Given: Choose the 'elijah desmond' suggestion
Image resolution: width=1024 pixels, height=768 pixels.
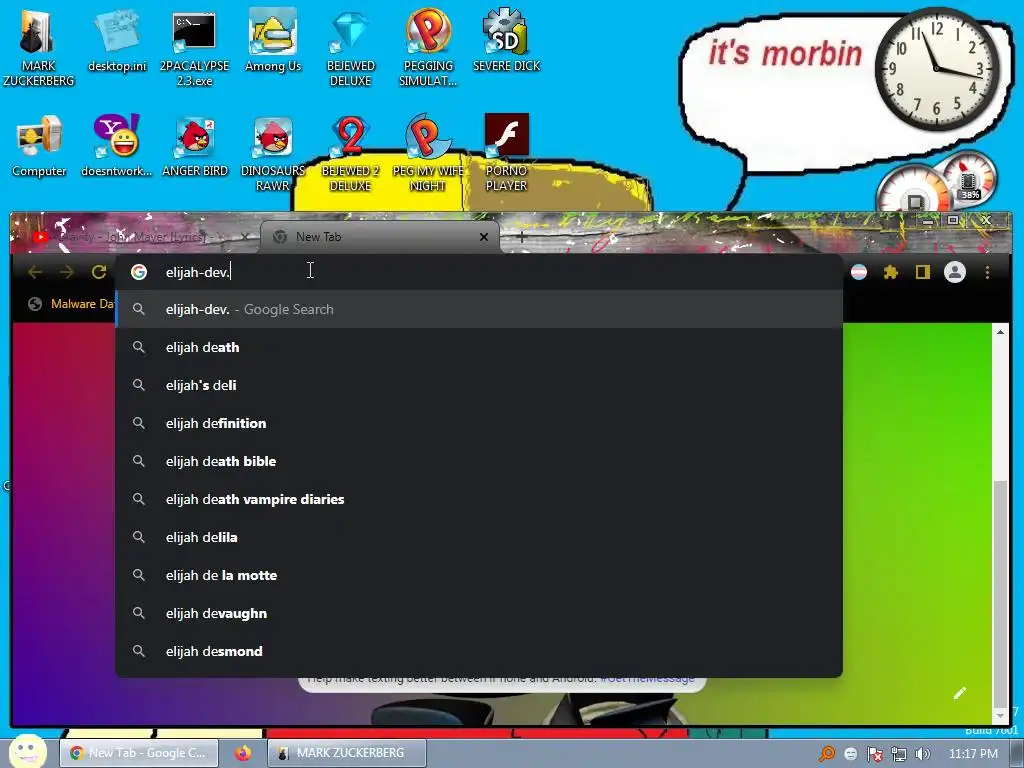Looking at the screenshot, I should [x=479, y=651].
